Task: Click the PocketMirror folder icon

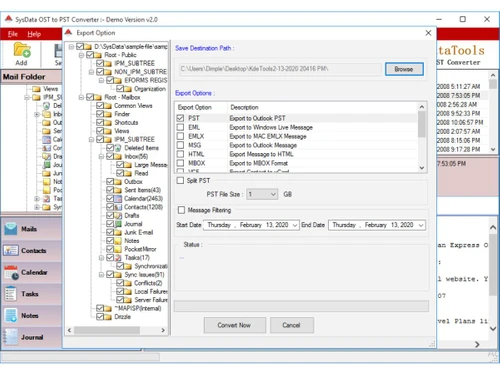Action: point(118,249)
